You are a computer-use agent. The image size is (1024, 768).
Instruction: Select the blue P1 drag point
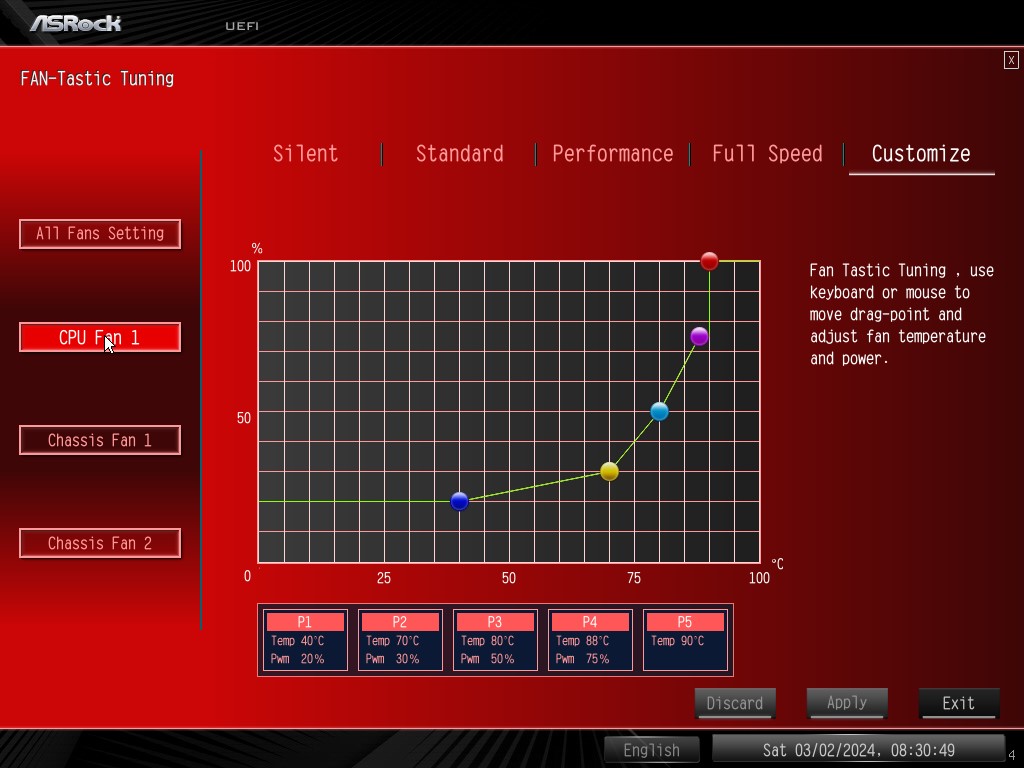[x=460, y=501]
